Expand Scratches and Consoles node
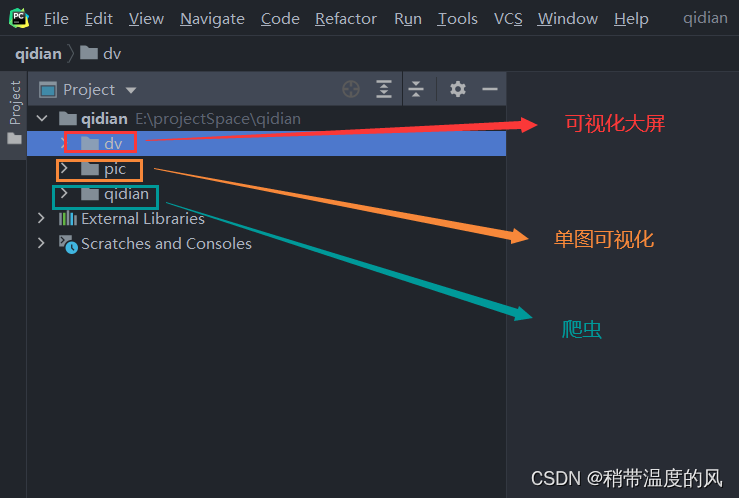The image size is (739, 498). [41, 243]
